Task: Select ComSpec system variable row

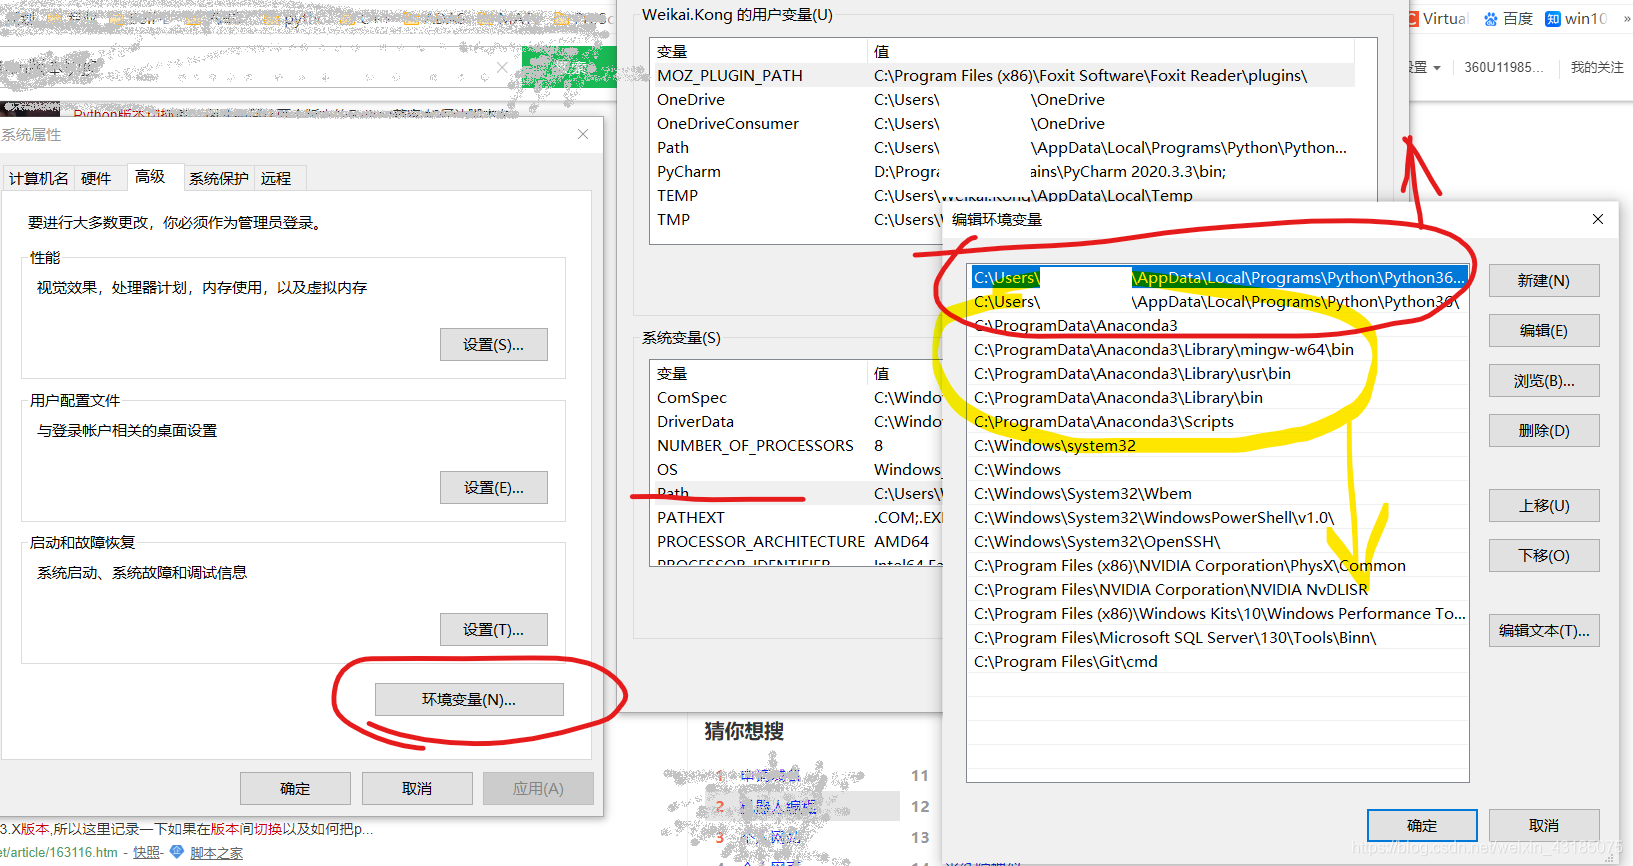Action: point(797,398)
